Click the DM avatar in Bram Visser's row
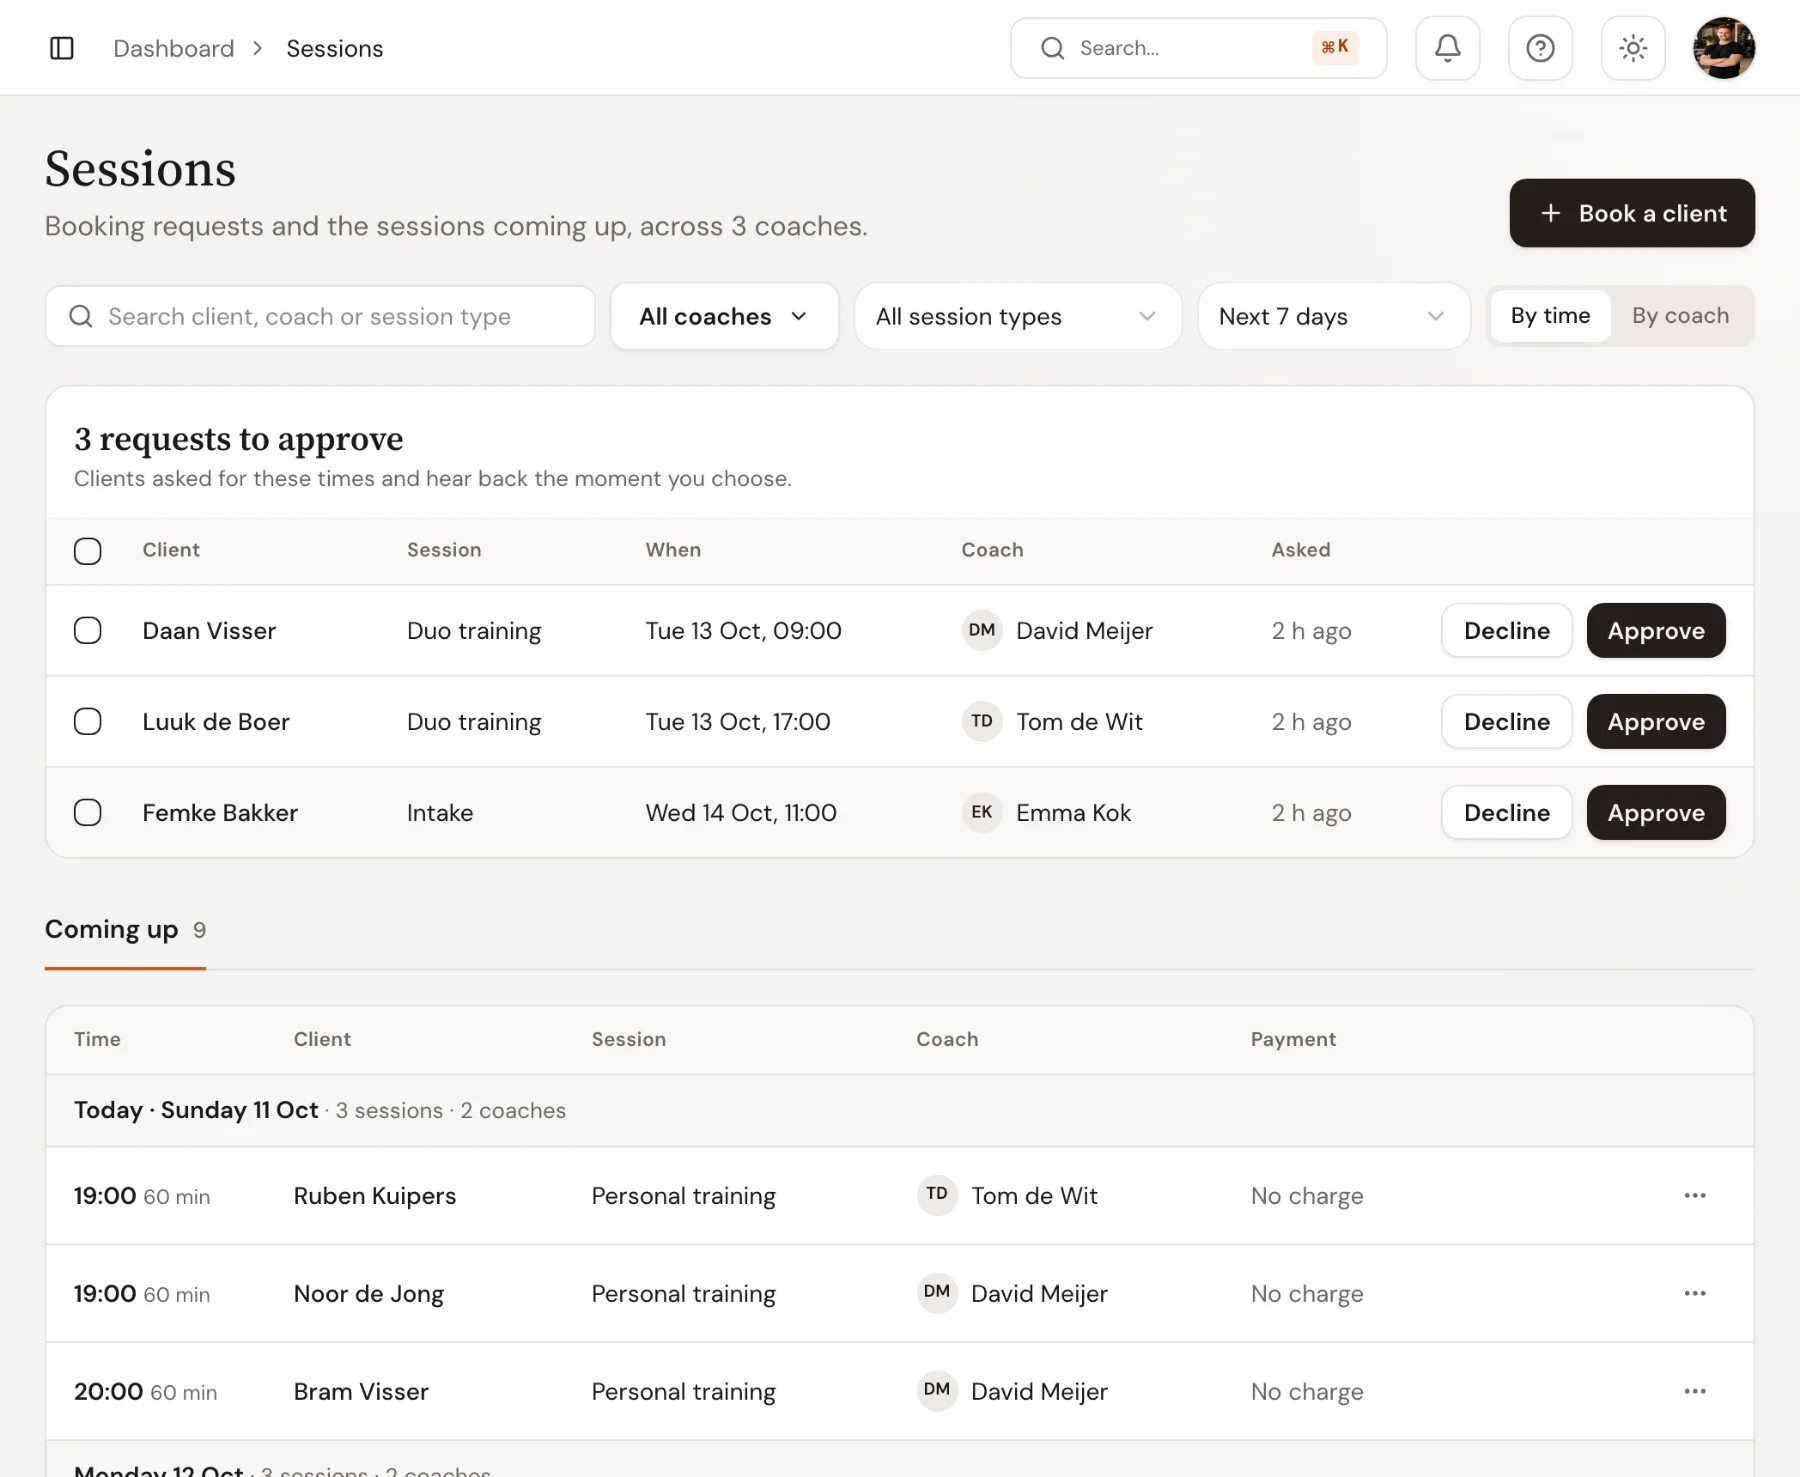This screenshot has width=1800, height=1477. click(x=937, y=1392)
